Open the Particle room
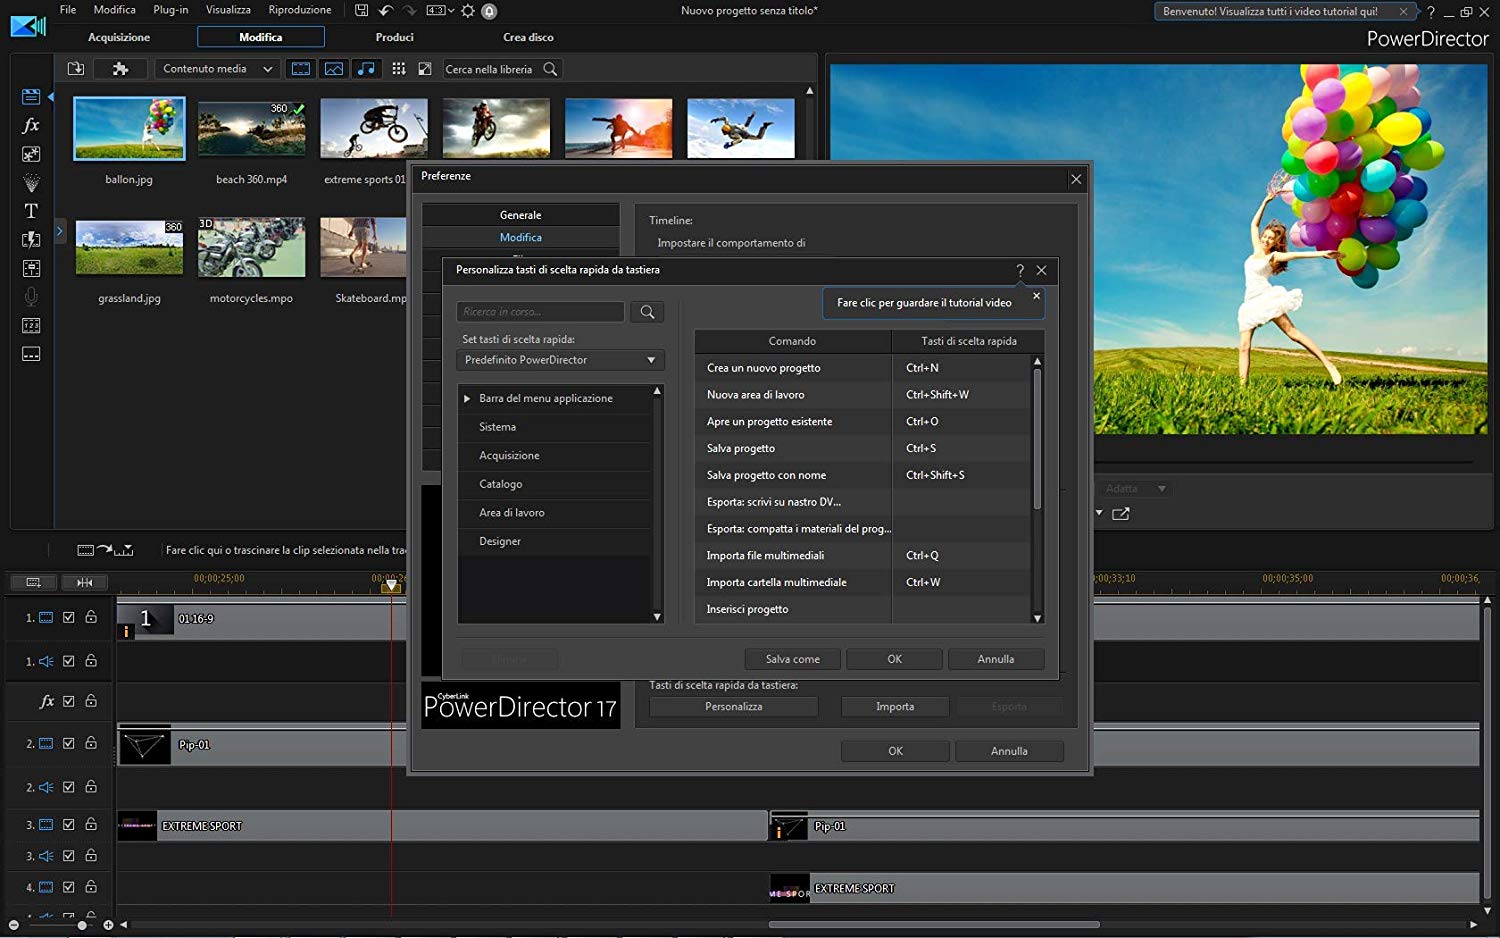Viewport: 1500px width, 938px height. (x=31, y=182)
